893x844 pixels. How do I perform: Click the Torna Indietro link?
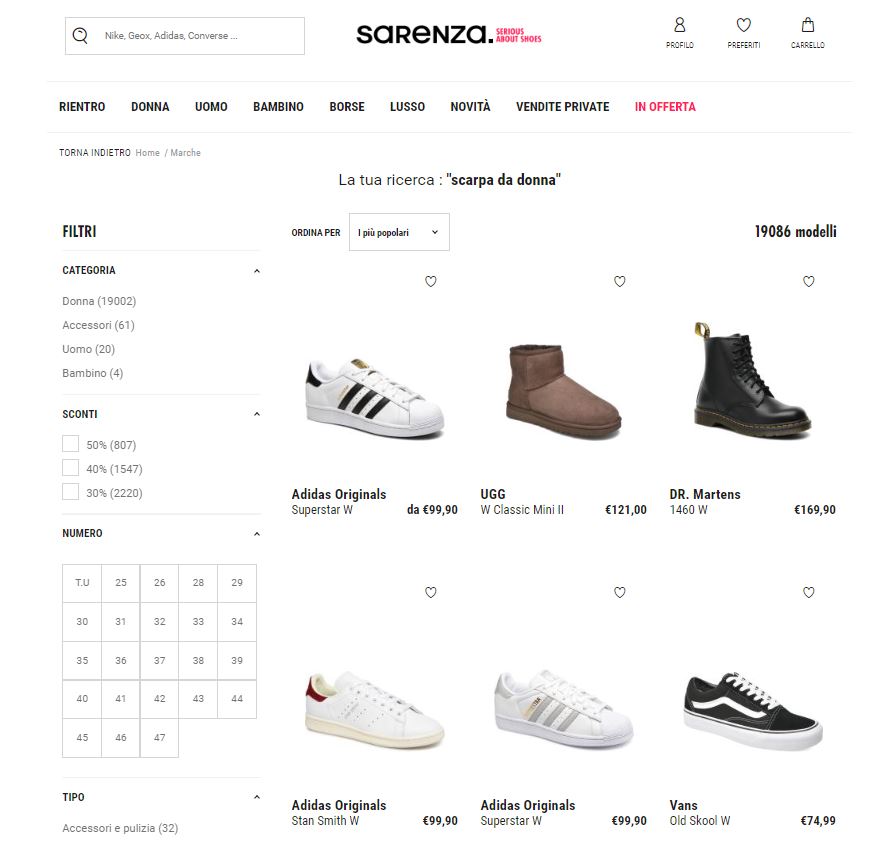click(95, 153)
